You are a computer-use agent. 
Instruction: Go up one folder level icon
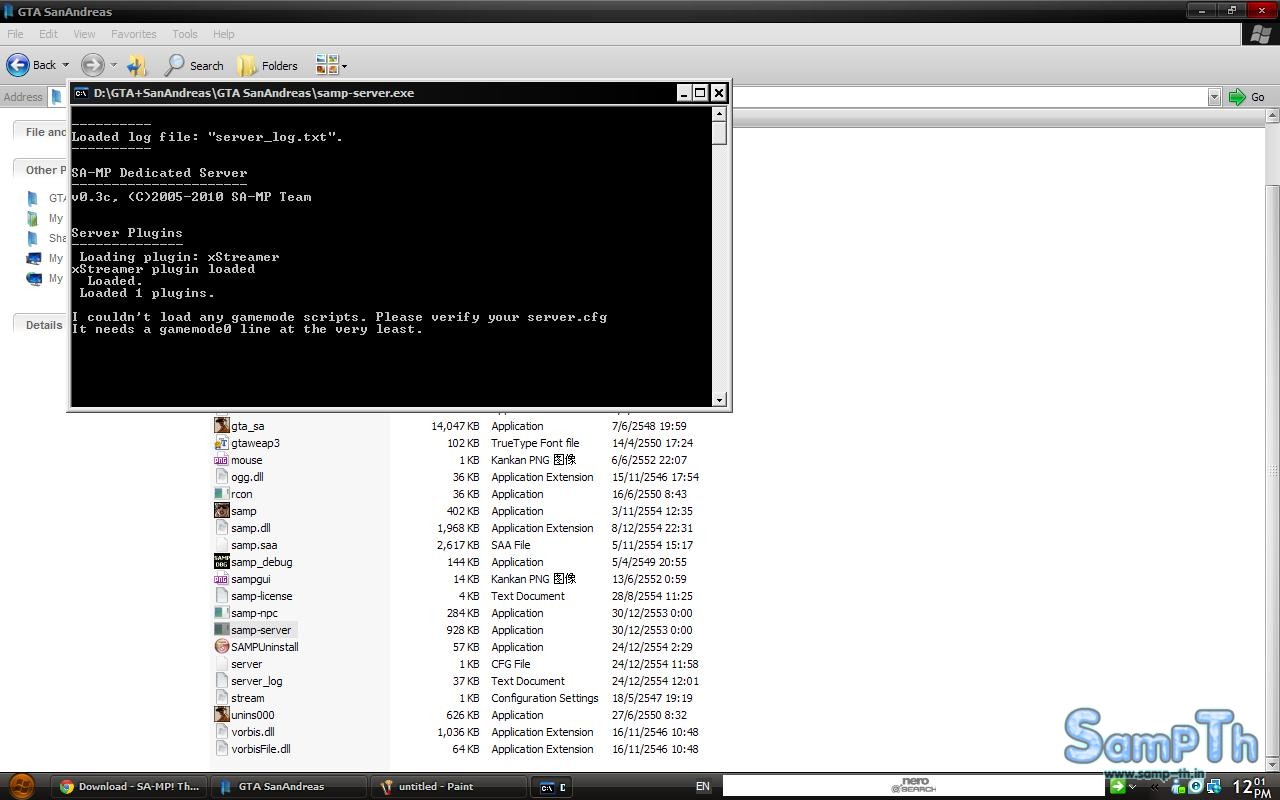pos(137,65)
